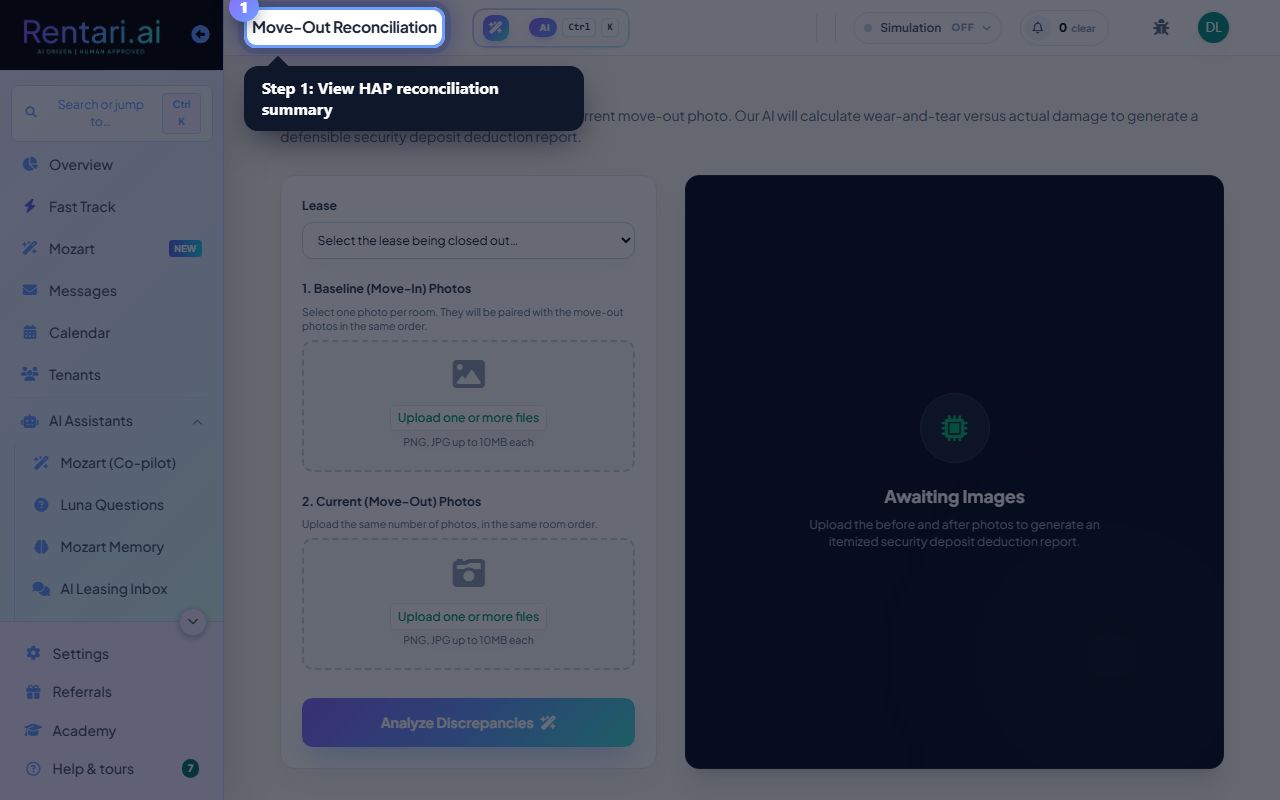Click the Overview pie chart icon
This screenshot has height=800, width=1280.
pyautogui.click(x=30, y=164)
